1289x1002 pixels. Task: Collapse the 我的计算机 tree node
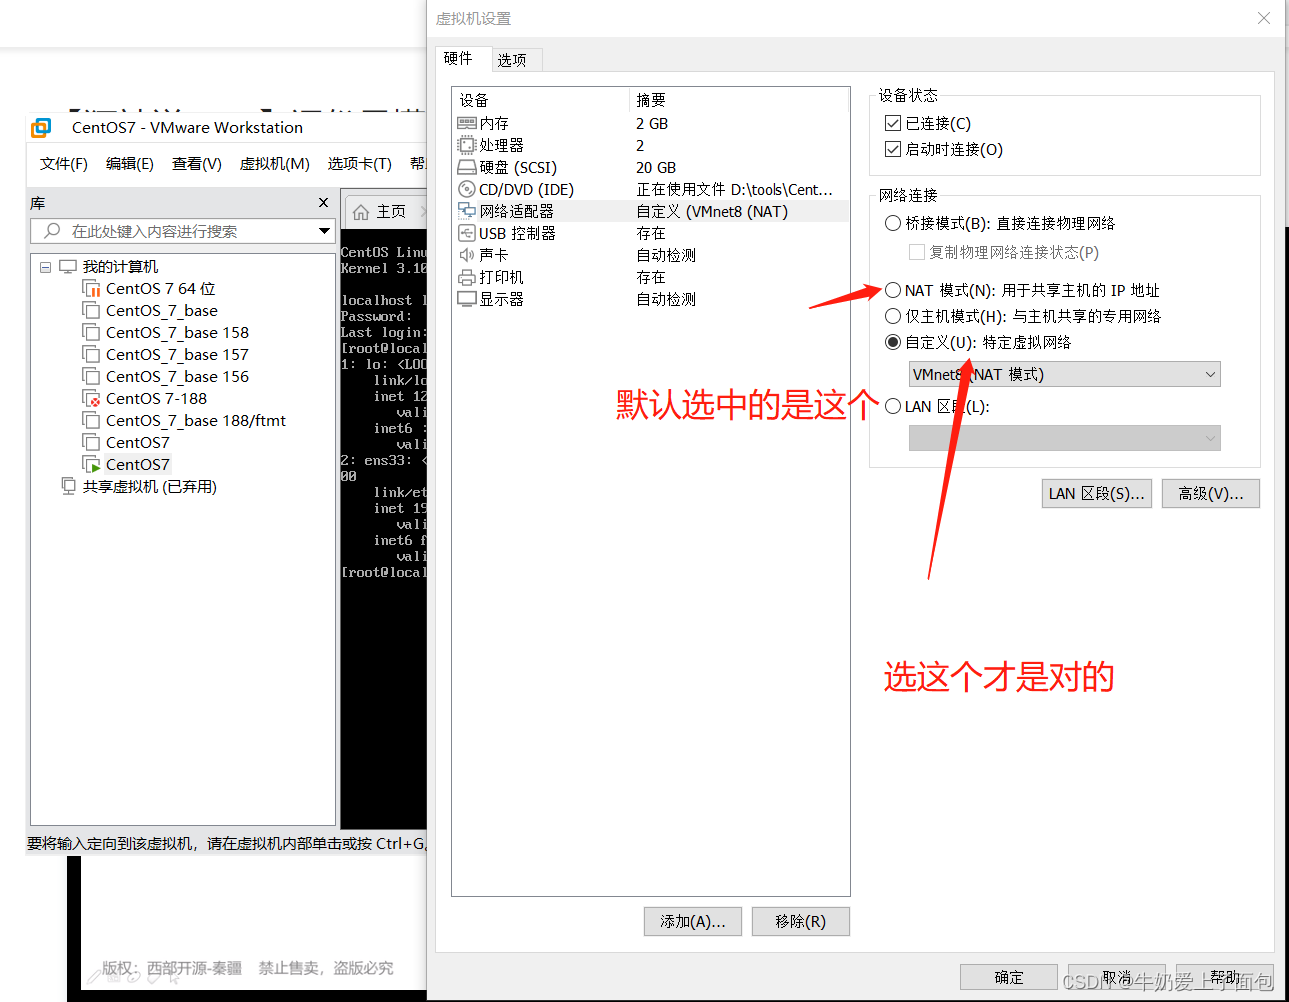click(x=45, y=267)
